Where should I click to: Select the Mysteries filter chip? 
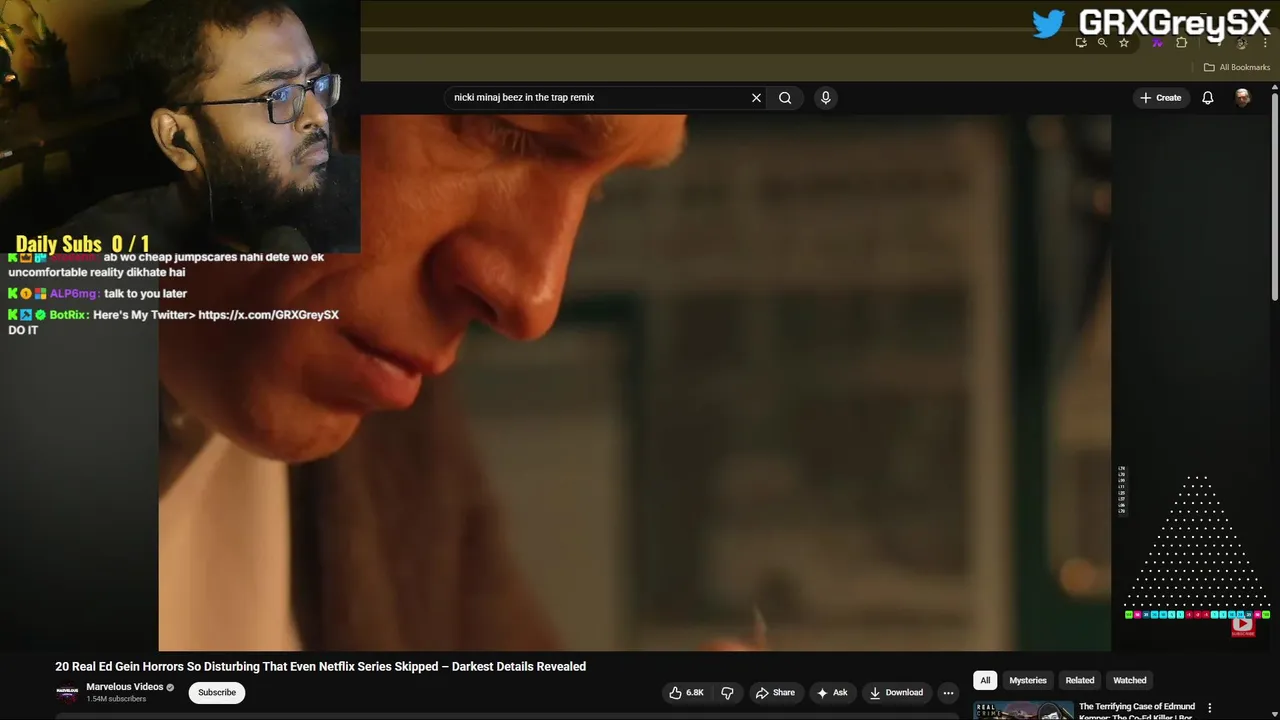pos(1028,680)
